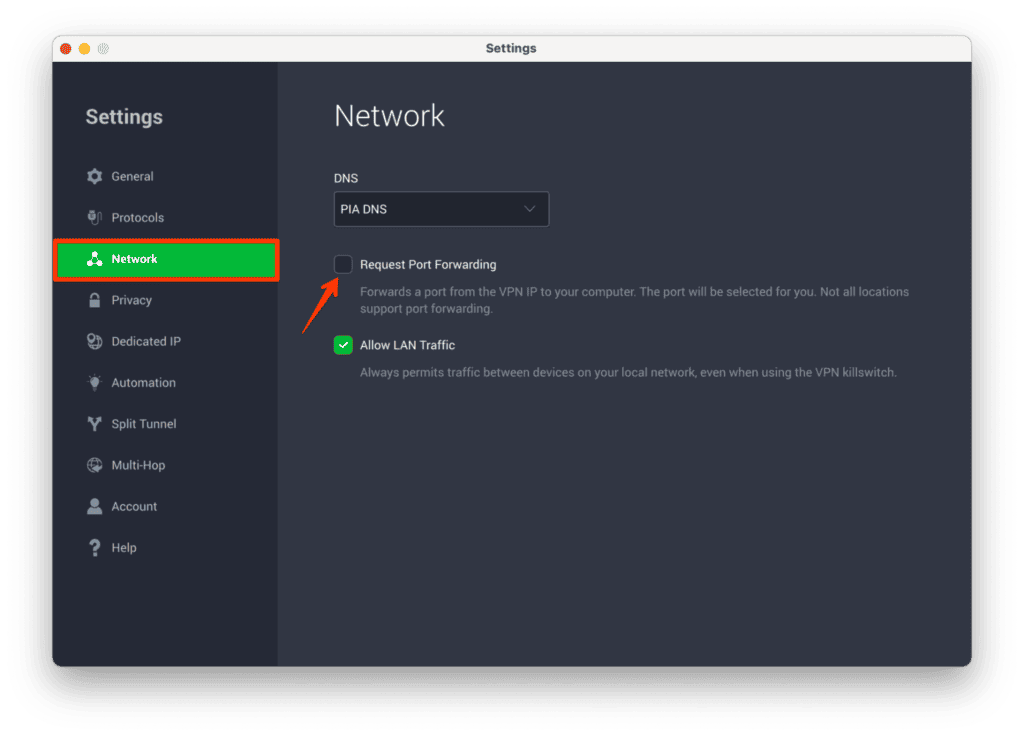Click the Dedicated IP globe icon
The image size is (1024, 736).
[95, 342]
